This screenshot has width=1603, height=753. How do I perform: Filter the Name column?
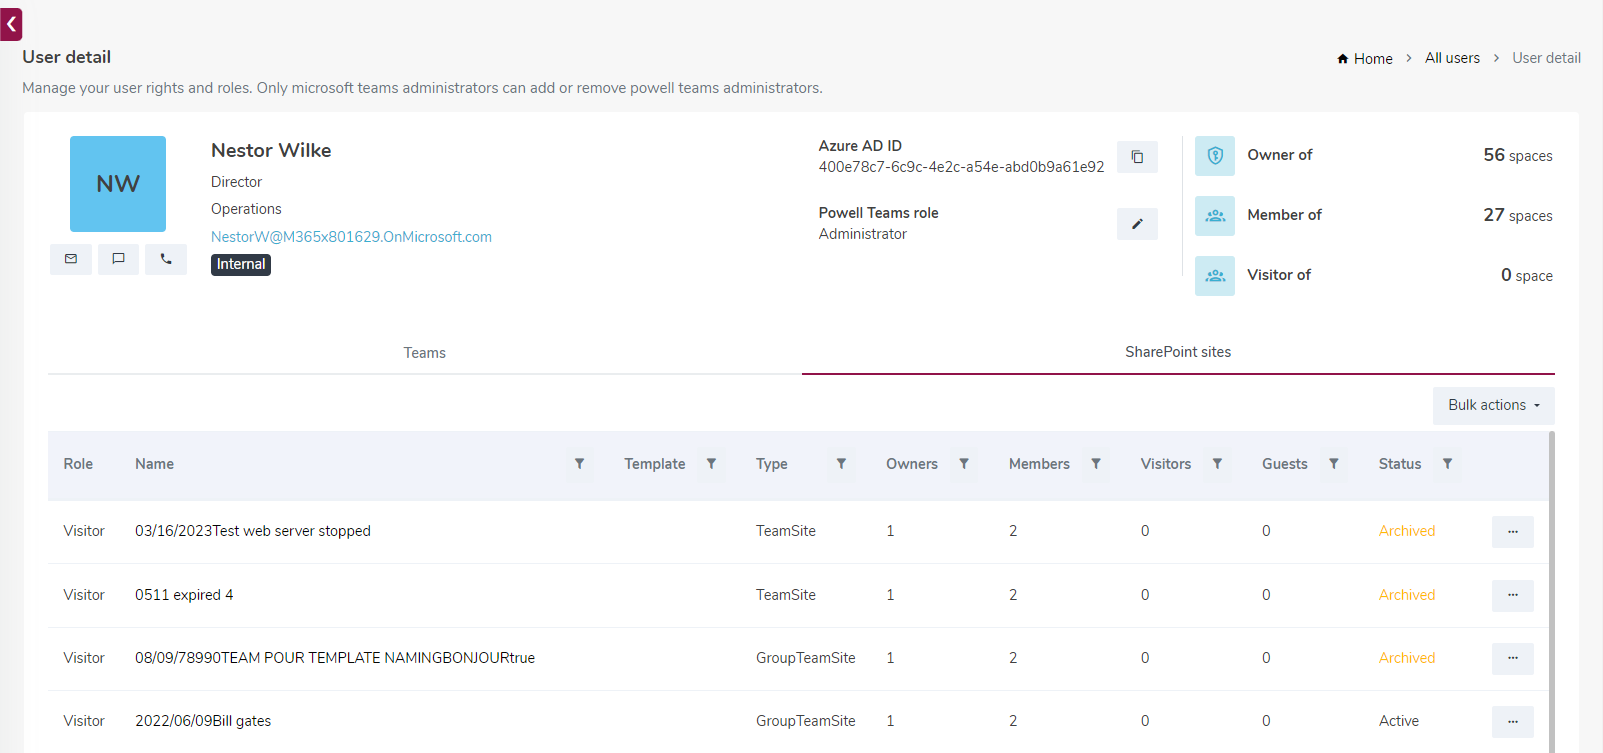pos(579,464)
